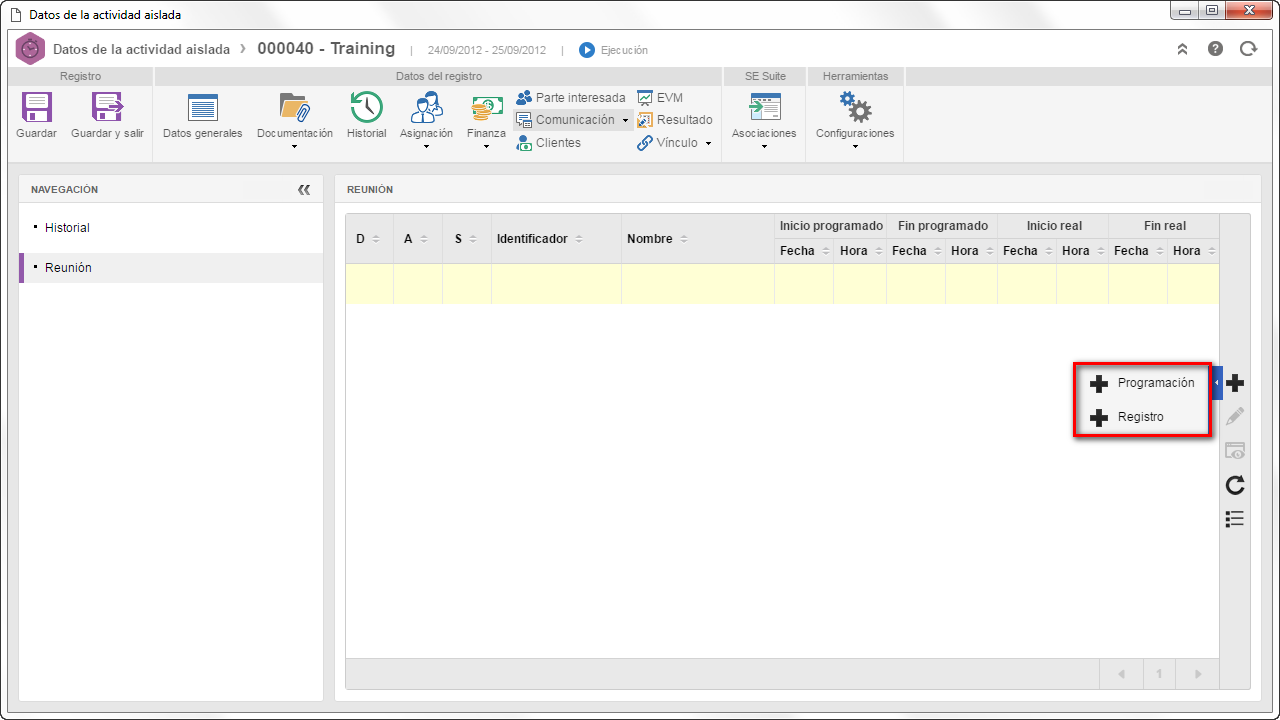This screenshot has width=1280, height=720.
Task: Select Programación from the add menu
Action: pyautogui.click(x=1142, y=383)
